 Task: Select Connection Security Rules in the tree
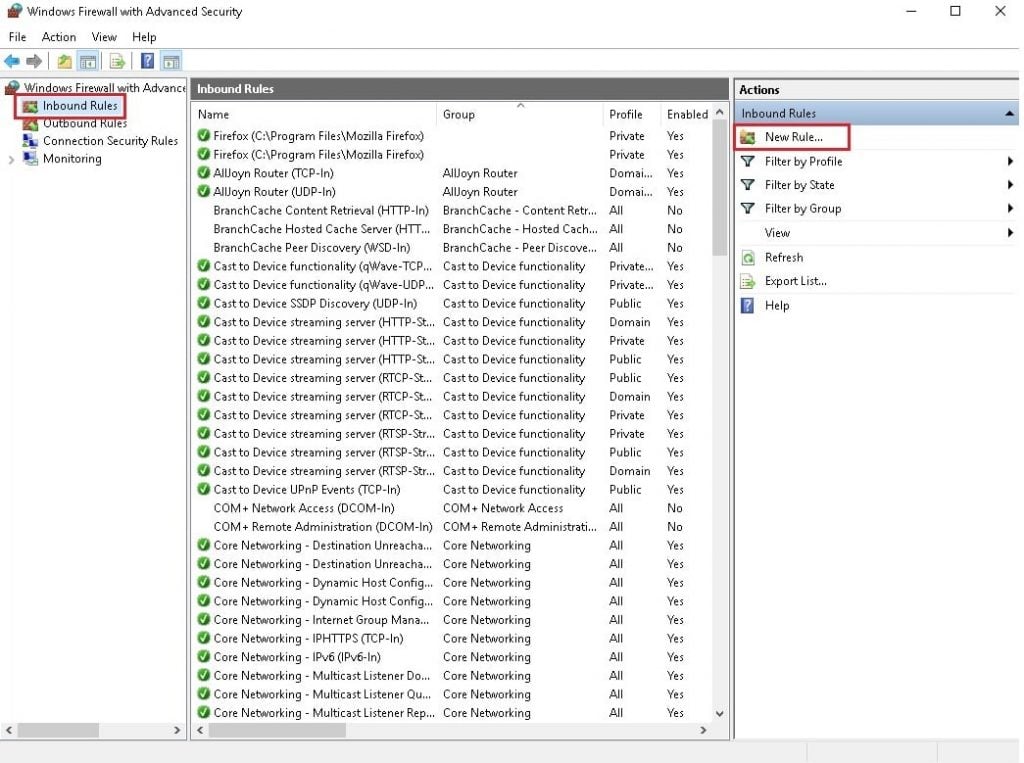point(110,140)
